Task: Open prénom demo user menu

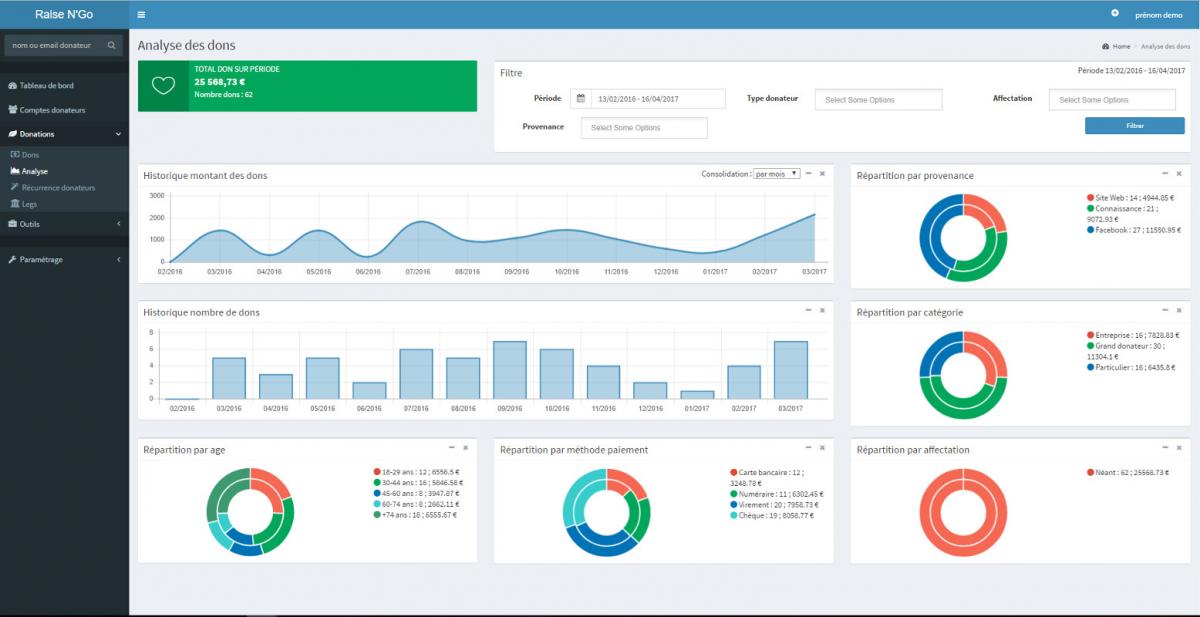Action: tap(1158, 15)
